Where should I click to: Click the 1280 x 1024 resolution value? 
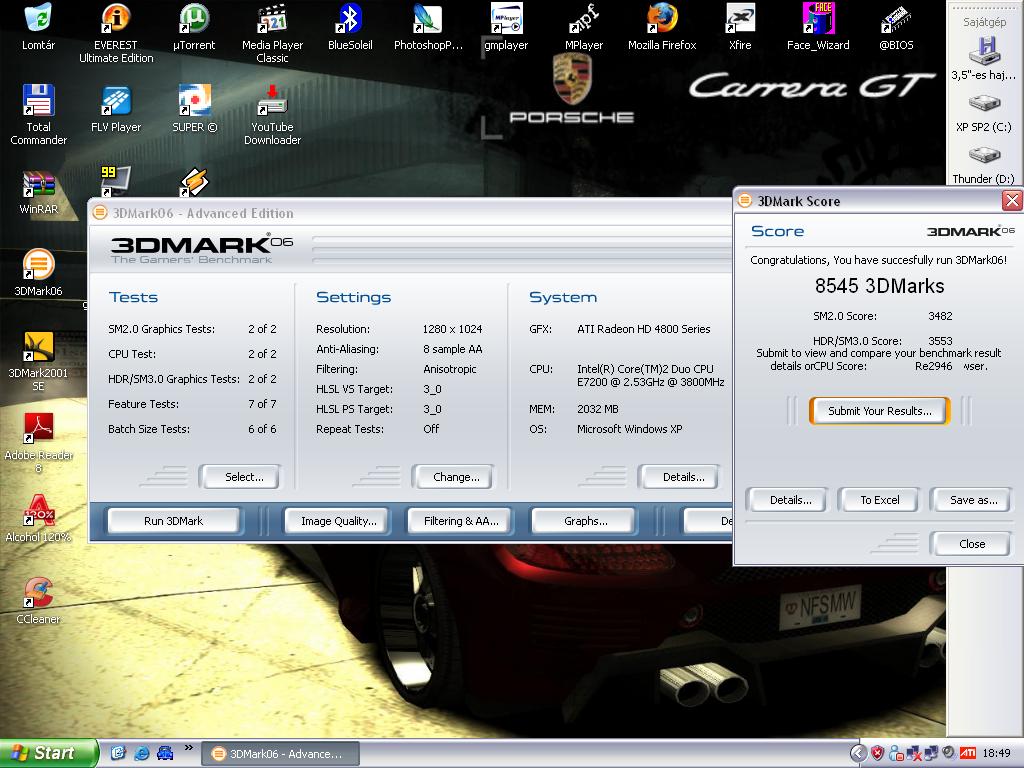[452, 329]
